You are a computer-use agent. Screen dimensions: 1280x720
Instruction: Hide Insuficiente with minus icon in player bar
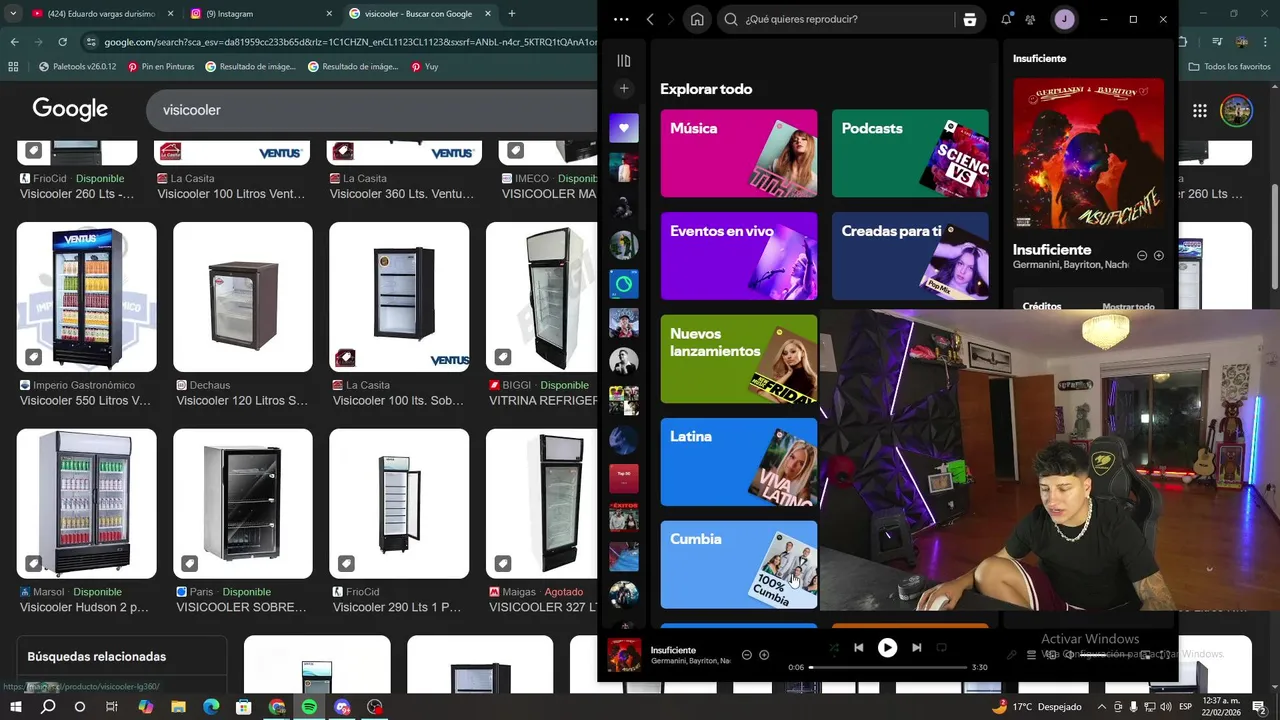(x=746, y=655)
